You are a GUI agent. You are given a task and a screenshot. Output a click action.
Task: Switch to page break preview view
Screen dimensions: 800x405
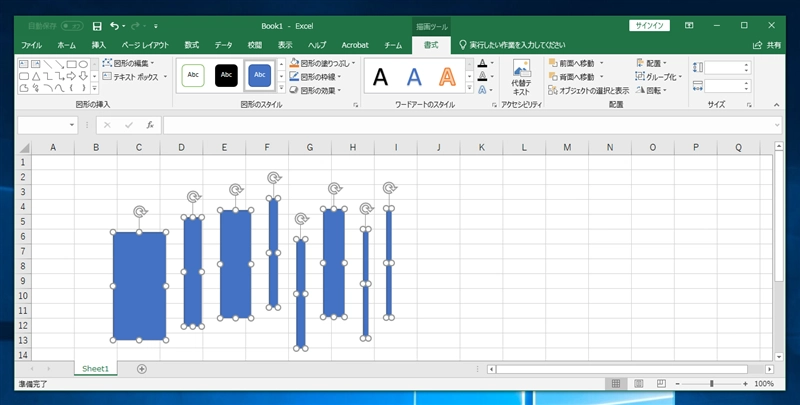[659, 384]
